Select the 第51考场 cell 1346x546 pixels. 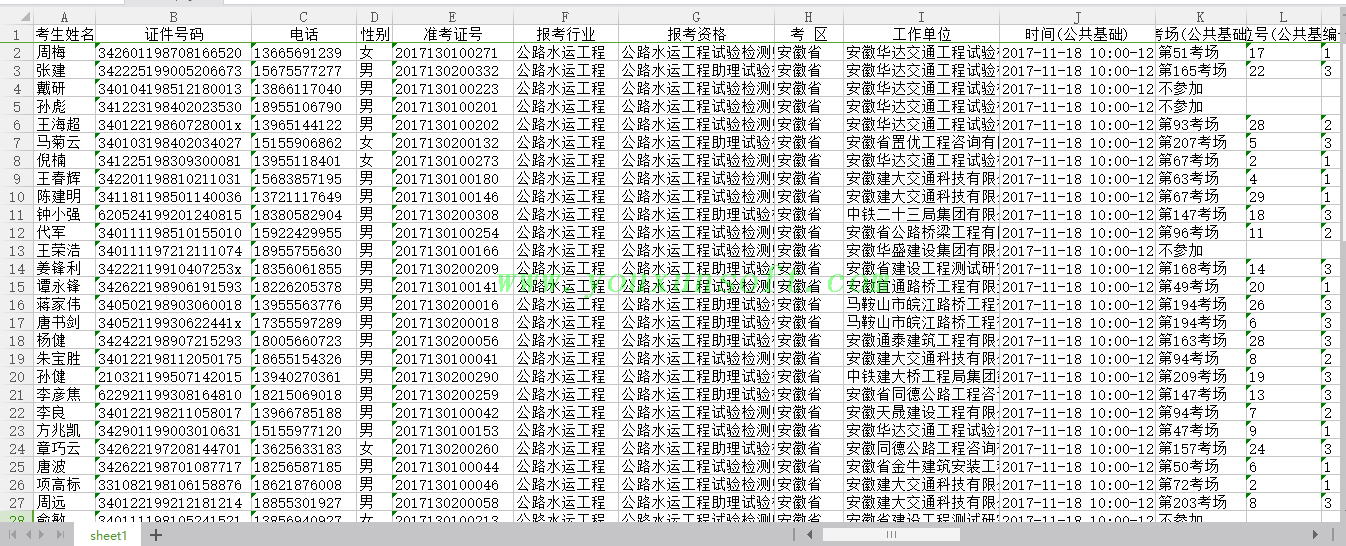pyautogui.click(x=1201, y=52)
